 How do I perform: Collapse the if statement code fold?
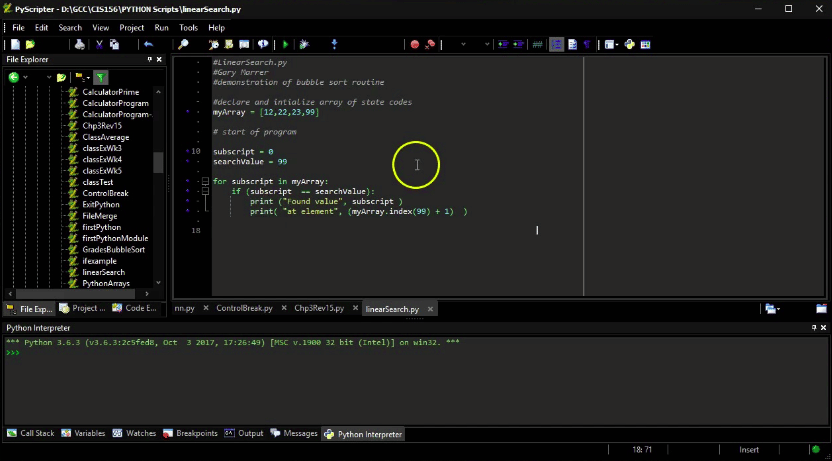tap(205, 192)
